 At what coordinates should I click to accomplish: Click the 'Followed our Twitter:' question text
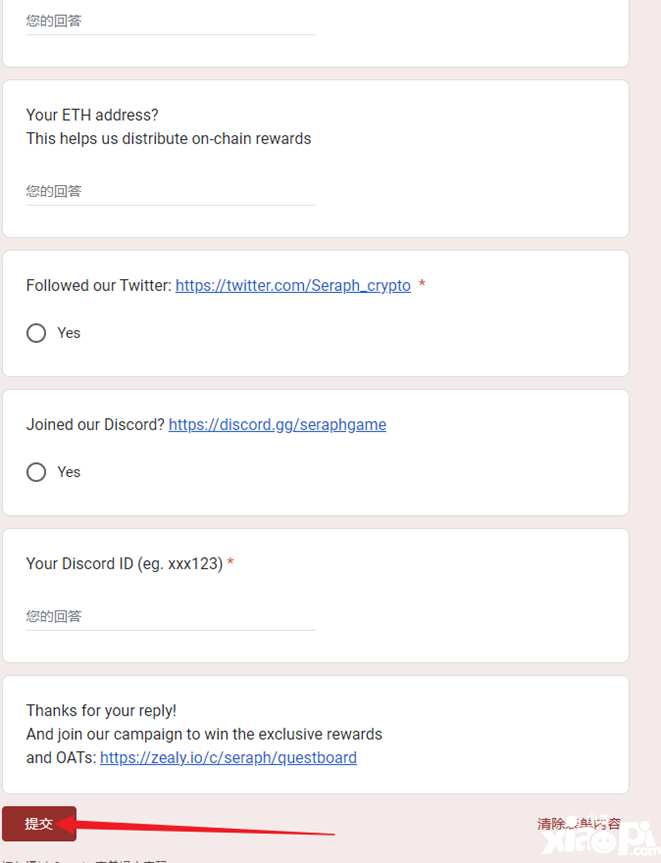tap(99, 285)
